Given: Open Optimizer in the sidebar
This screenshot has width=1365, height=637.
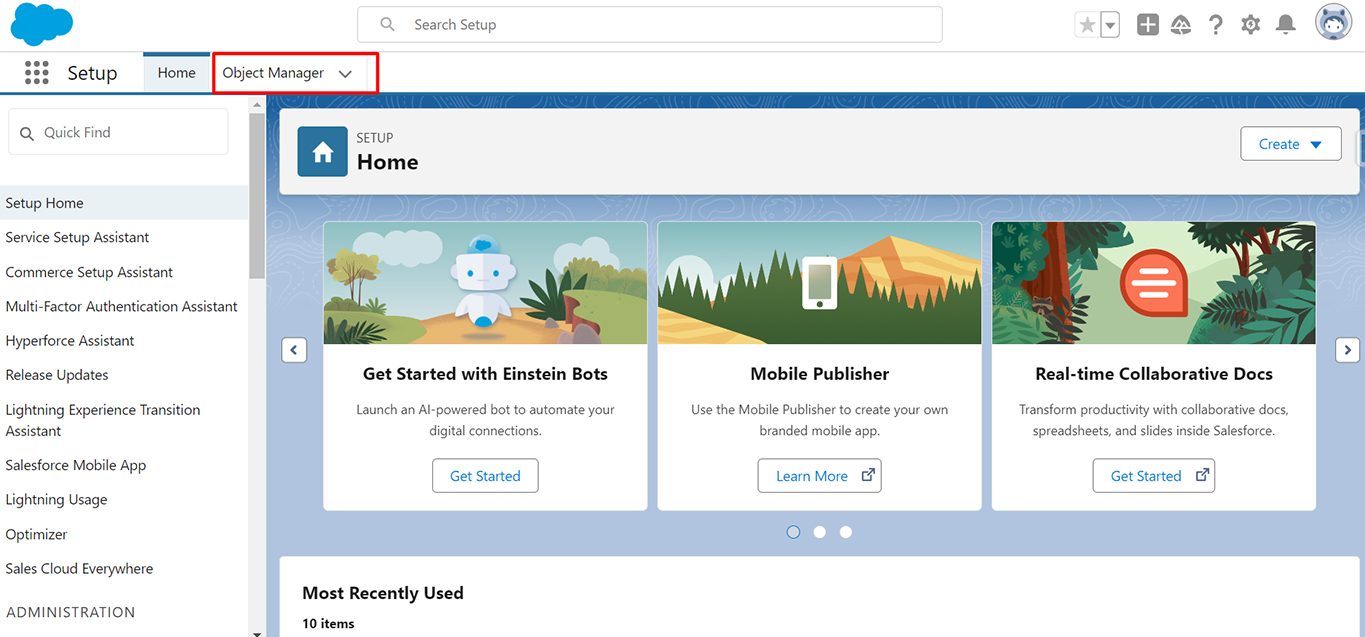Looking at the screenshot, I should tap(36, 534).
